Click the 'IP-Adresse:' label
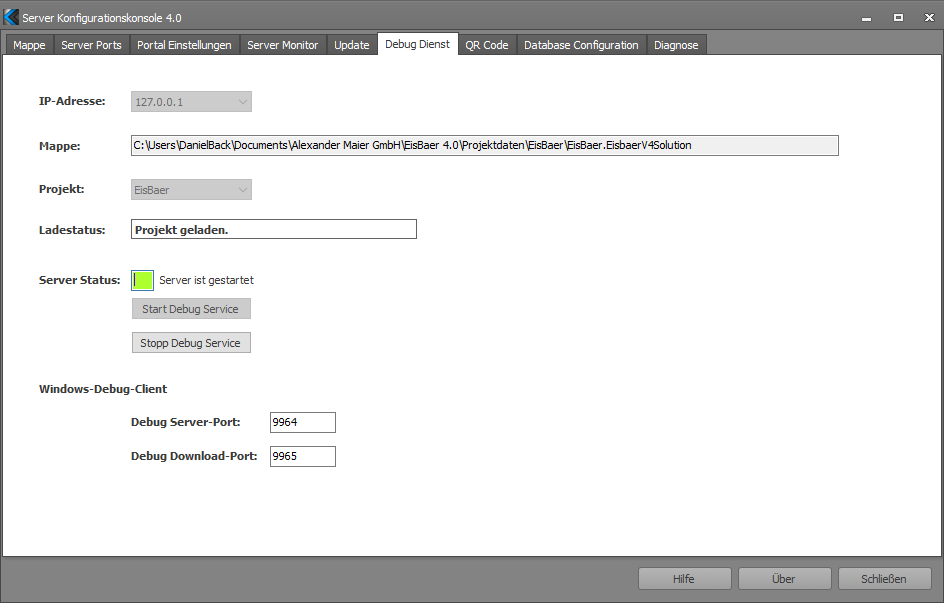944x603 pixels. tap(72, 102)
